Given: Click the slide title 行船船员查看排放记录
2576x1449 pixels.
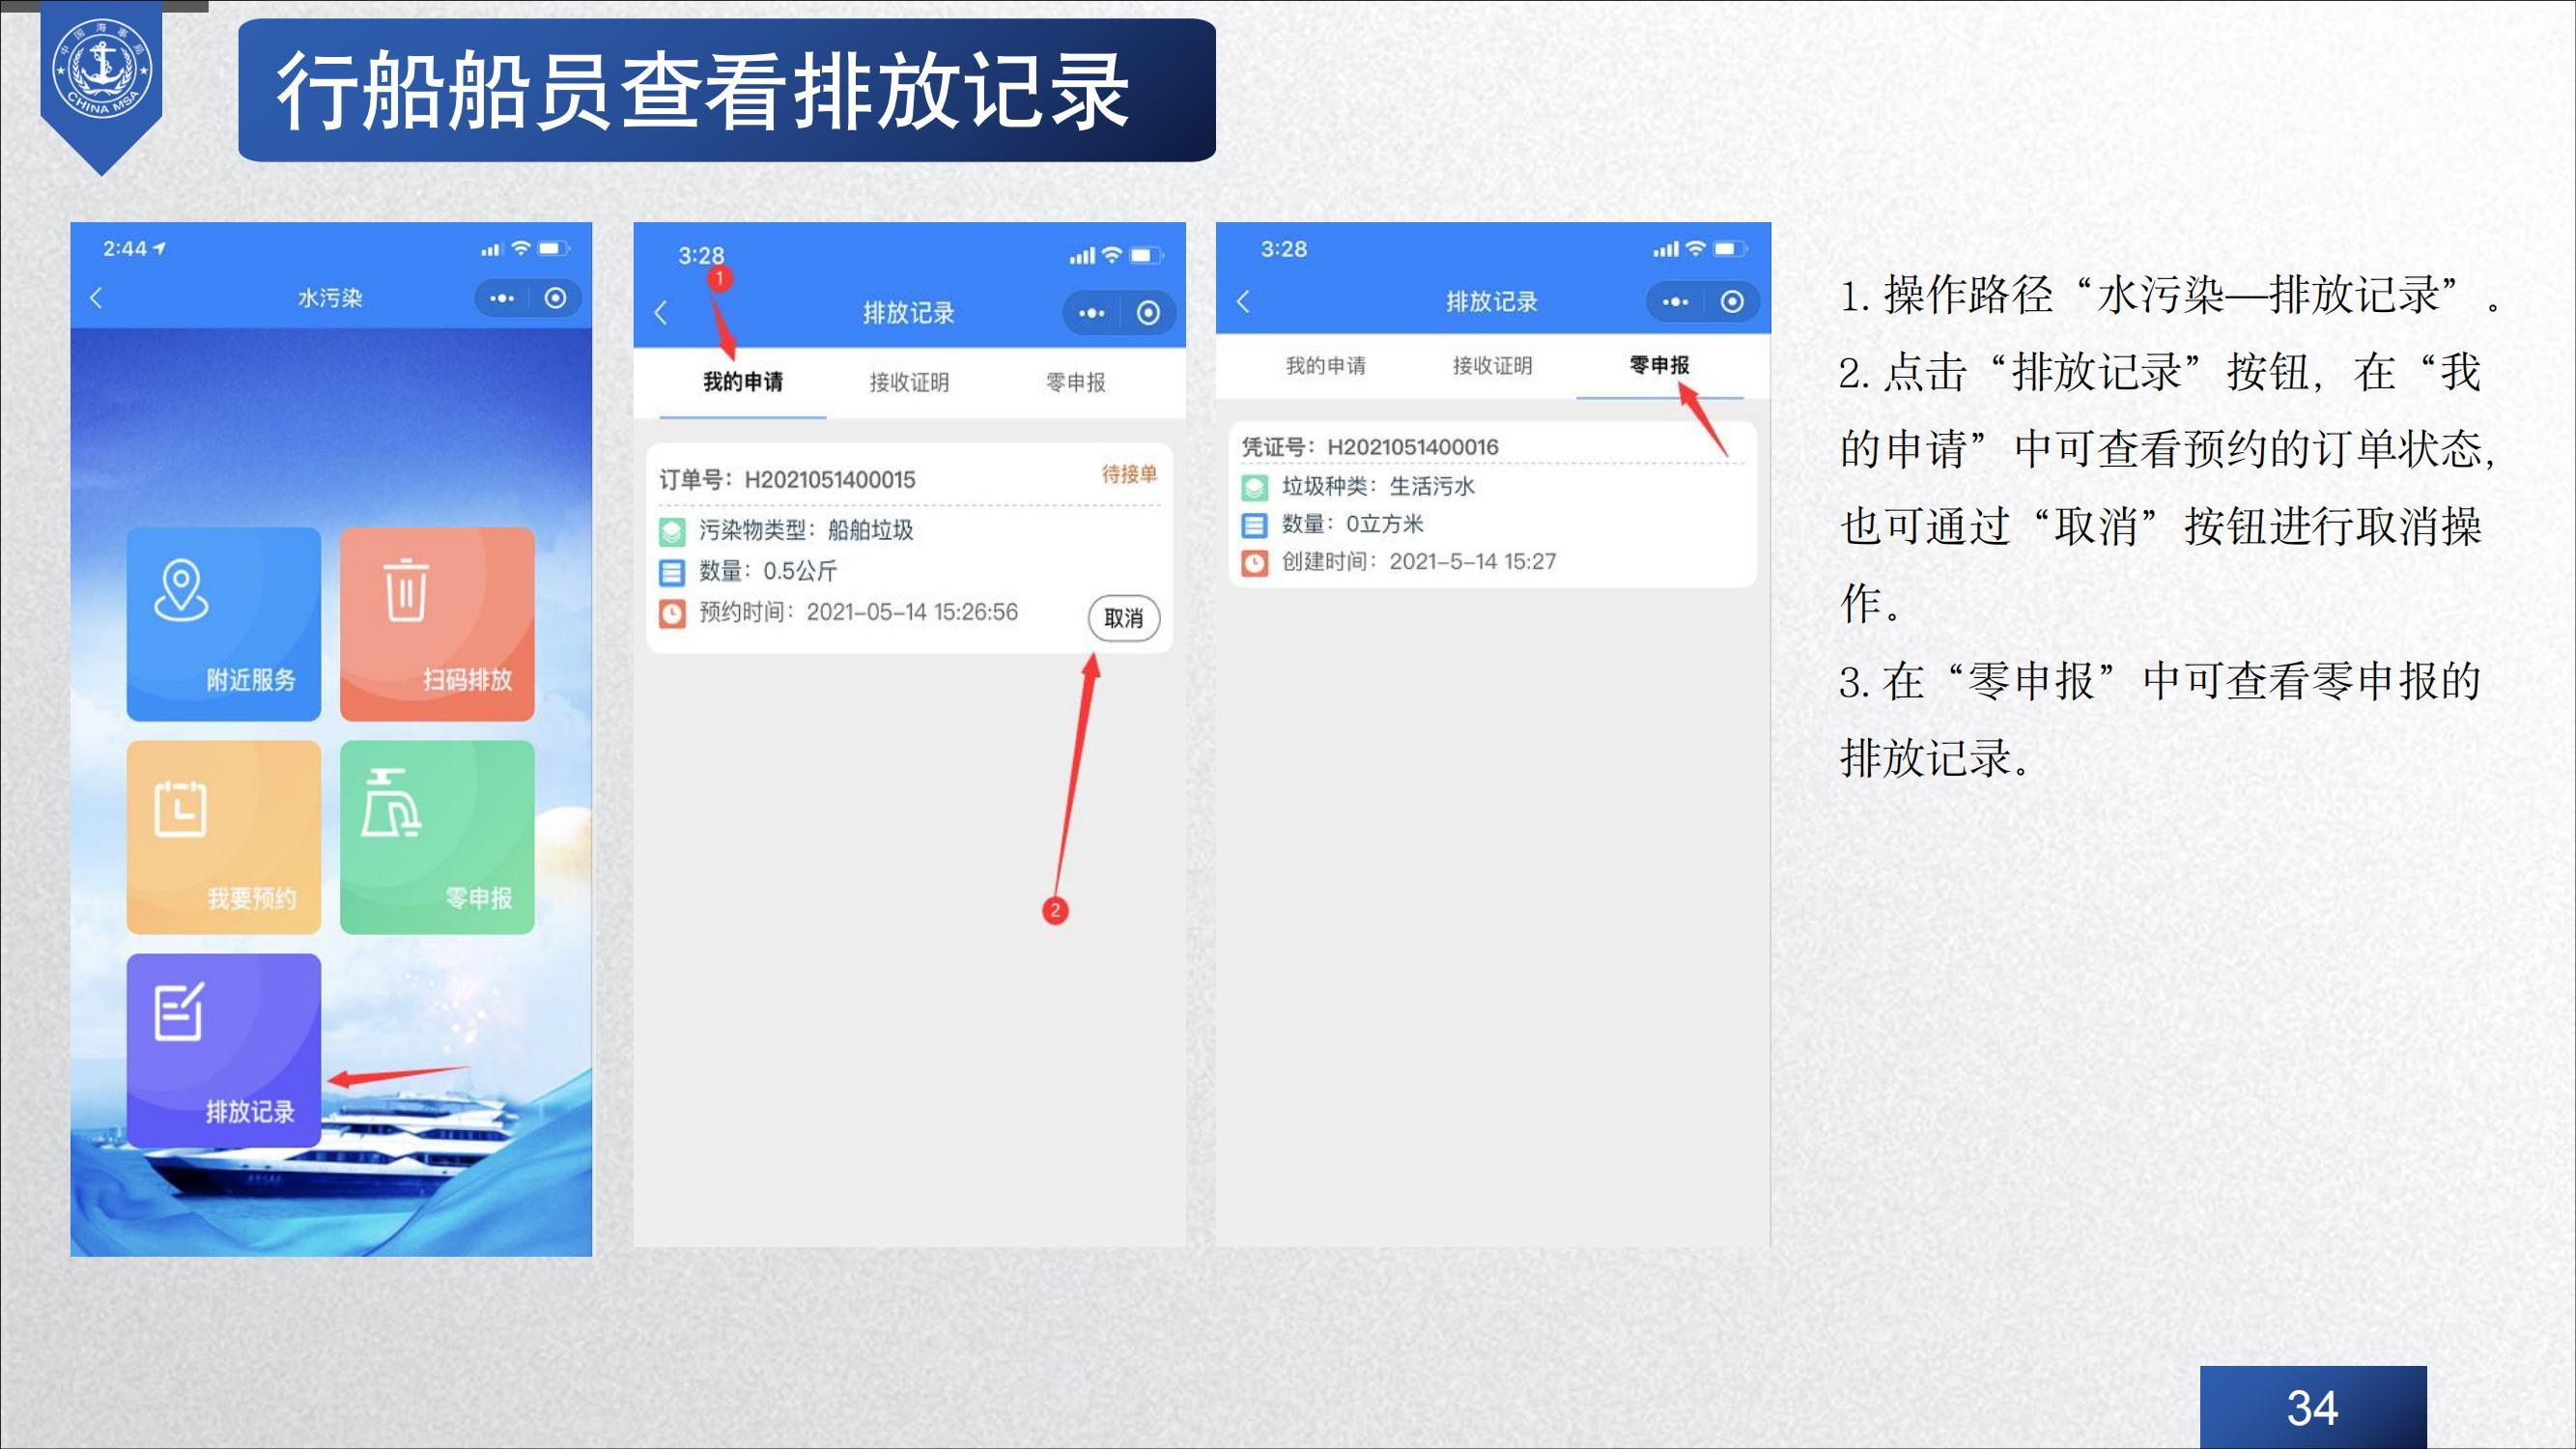Looking at the screenshot, I should pyautogui.click(x=702, y=91).
